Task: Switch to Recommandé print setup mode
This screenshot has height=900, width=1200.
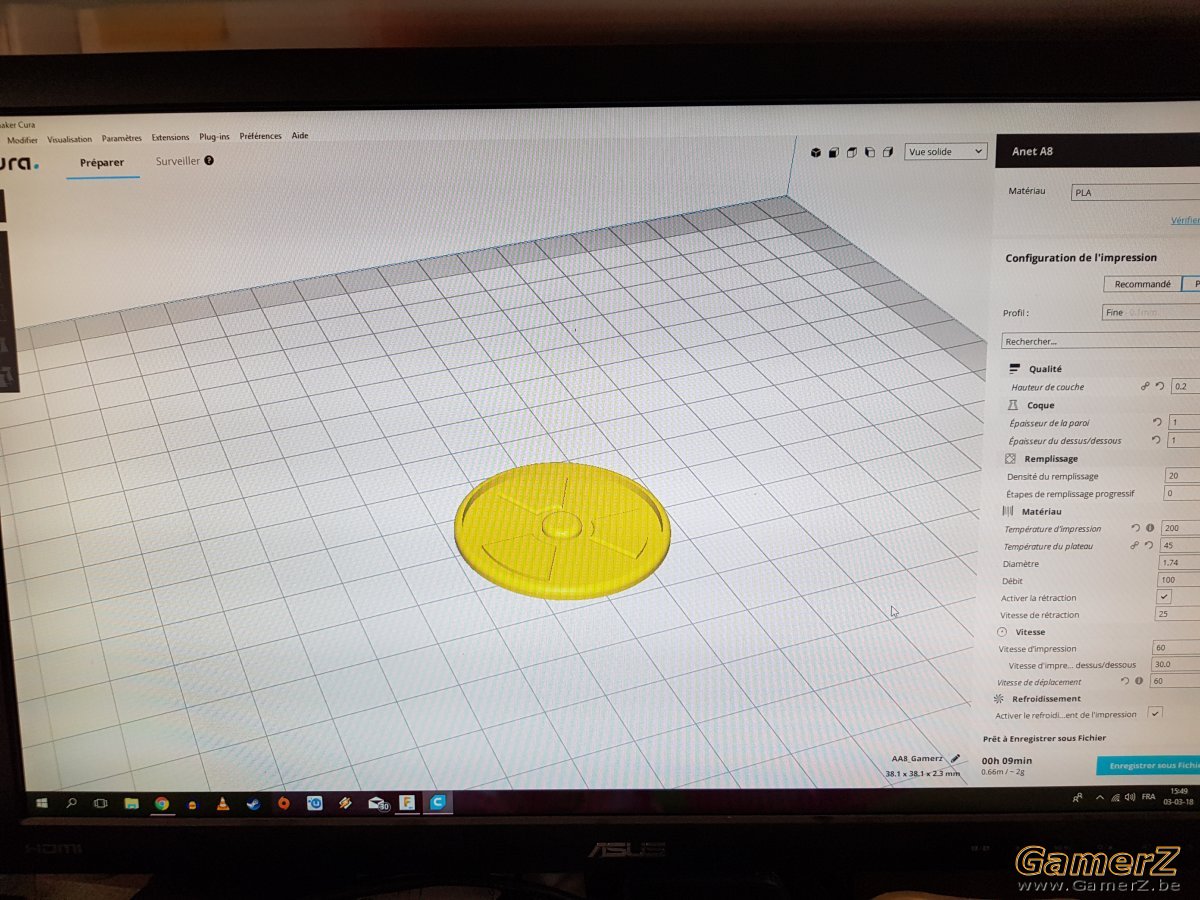Action: point(1142,284)
